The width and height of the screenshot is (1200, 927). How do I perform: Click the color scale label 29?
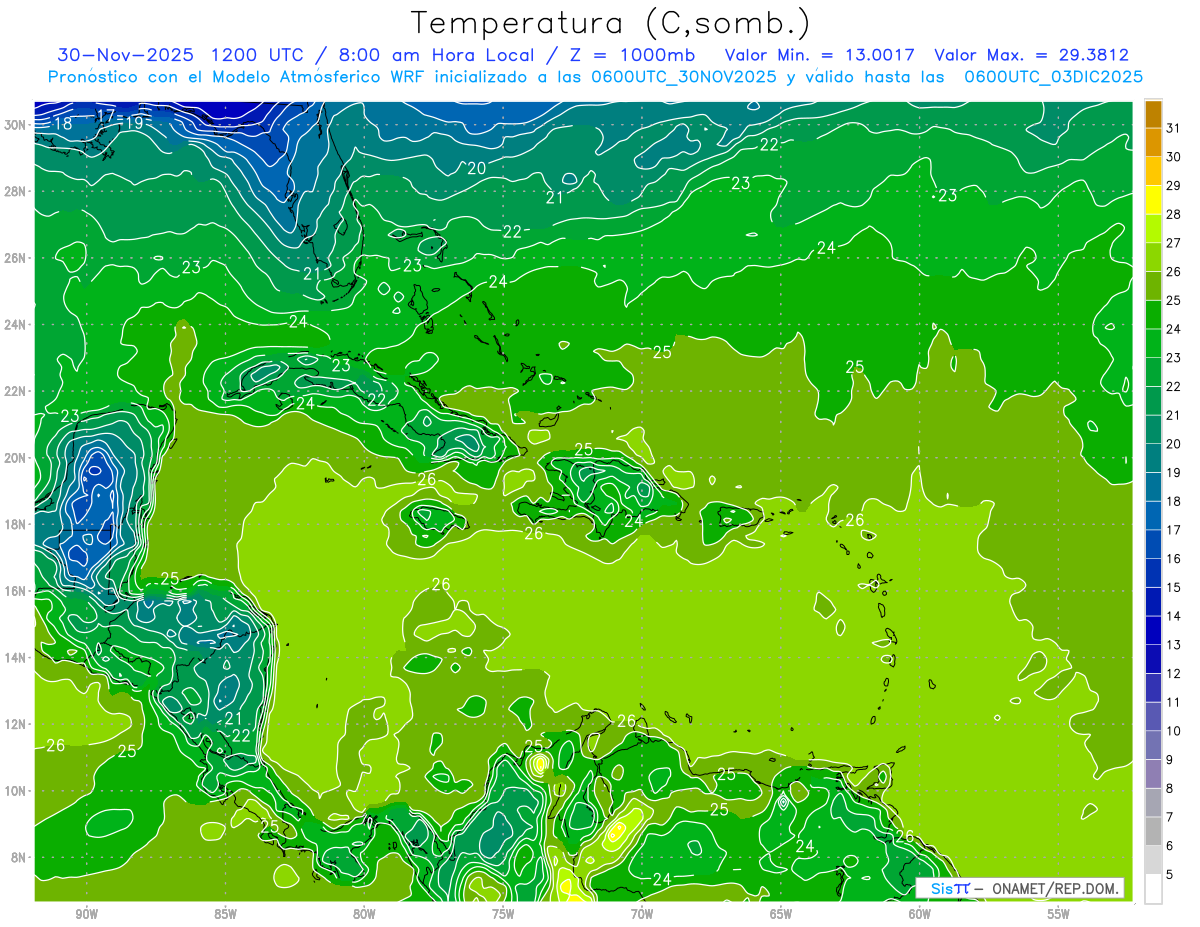[x=1174, y=185]
